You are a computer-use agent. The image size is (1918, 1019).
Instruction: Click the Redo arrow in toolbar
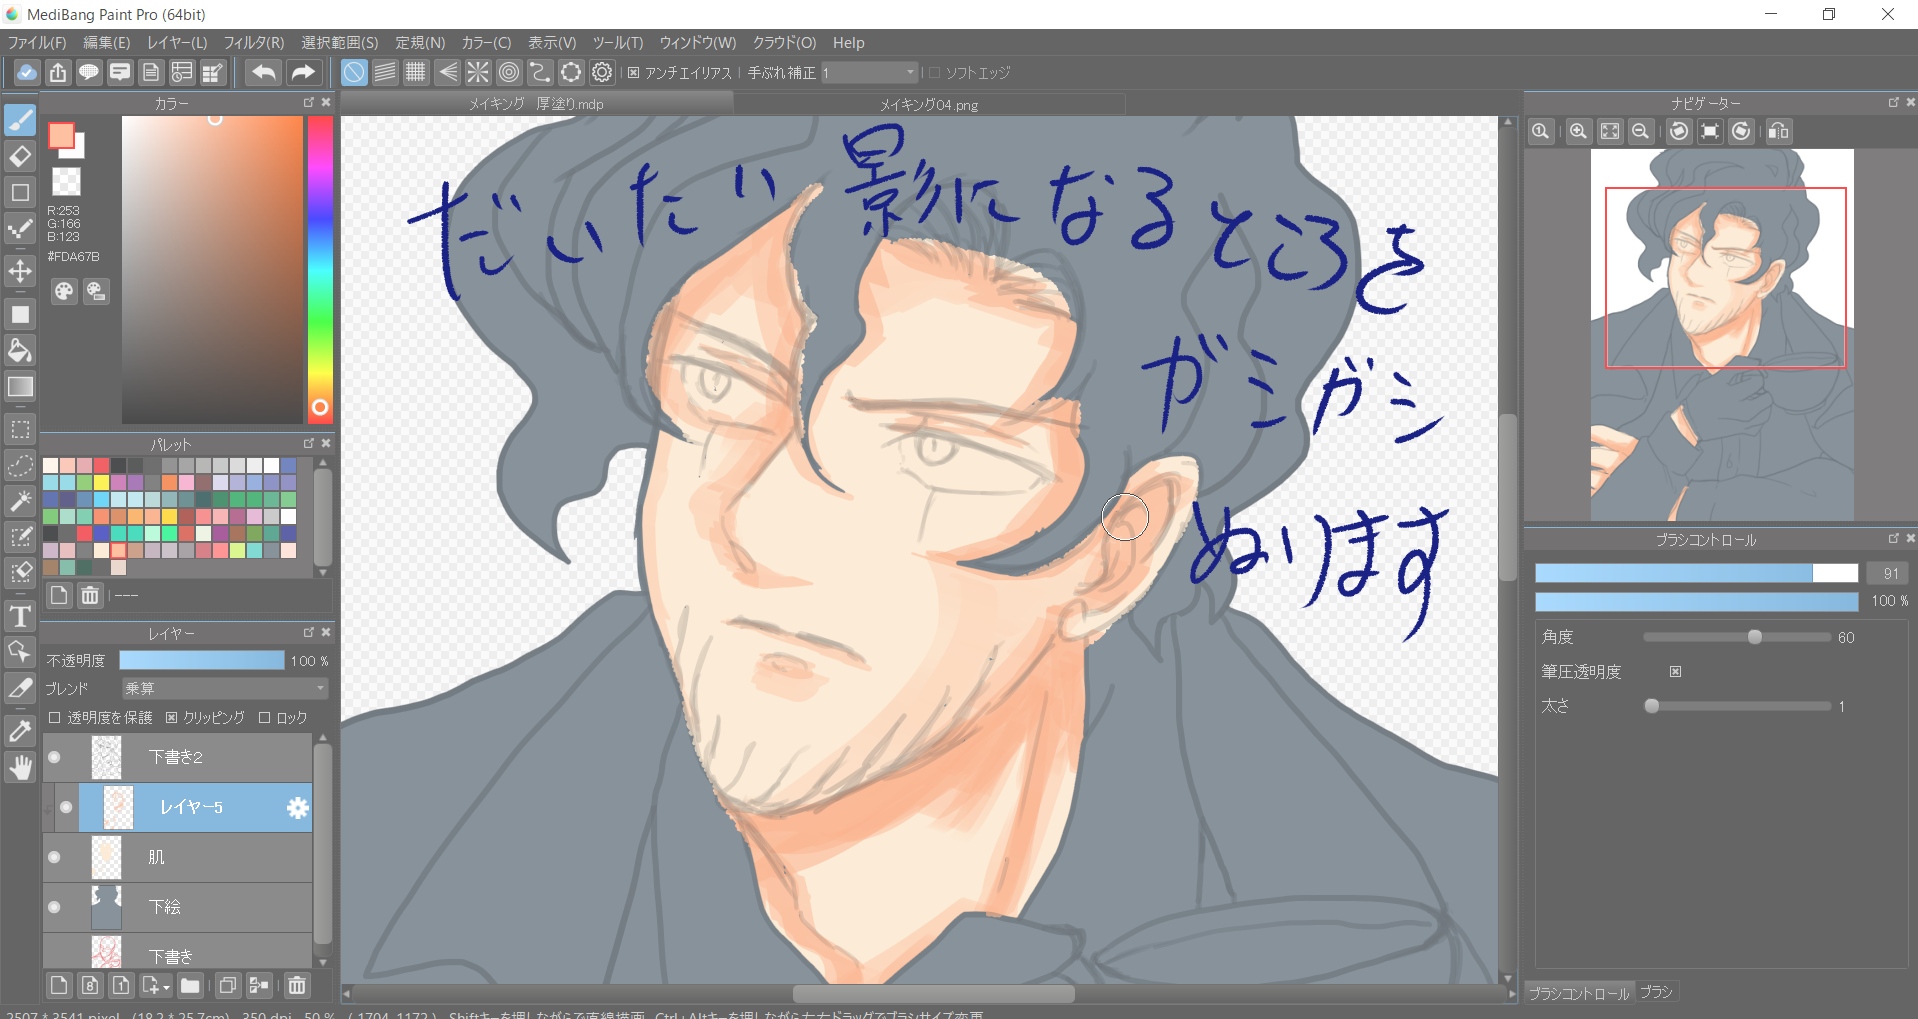302,72
